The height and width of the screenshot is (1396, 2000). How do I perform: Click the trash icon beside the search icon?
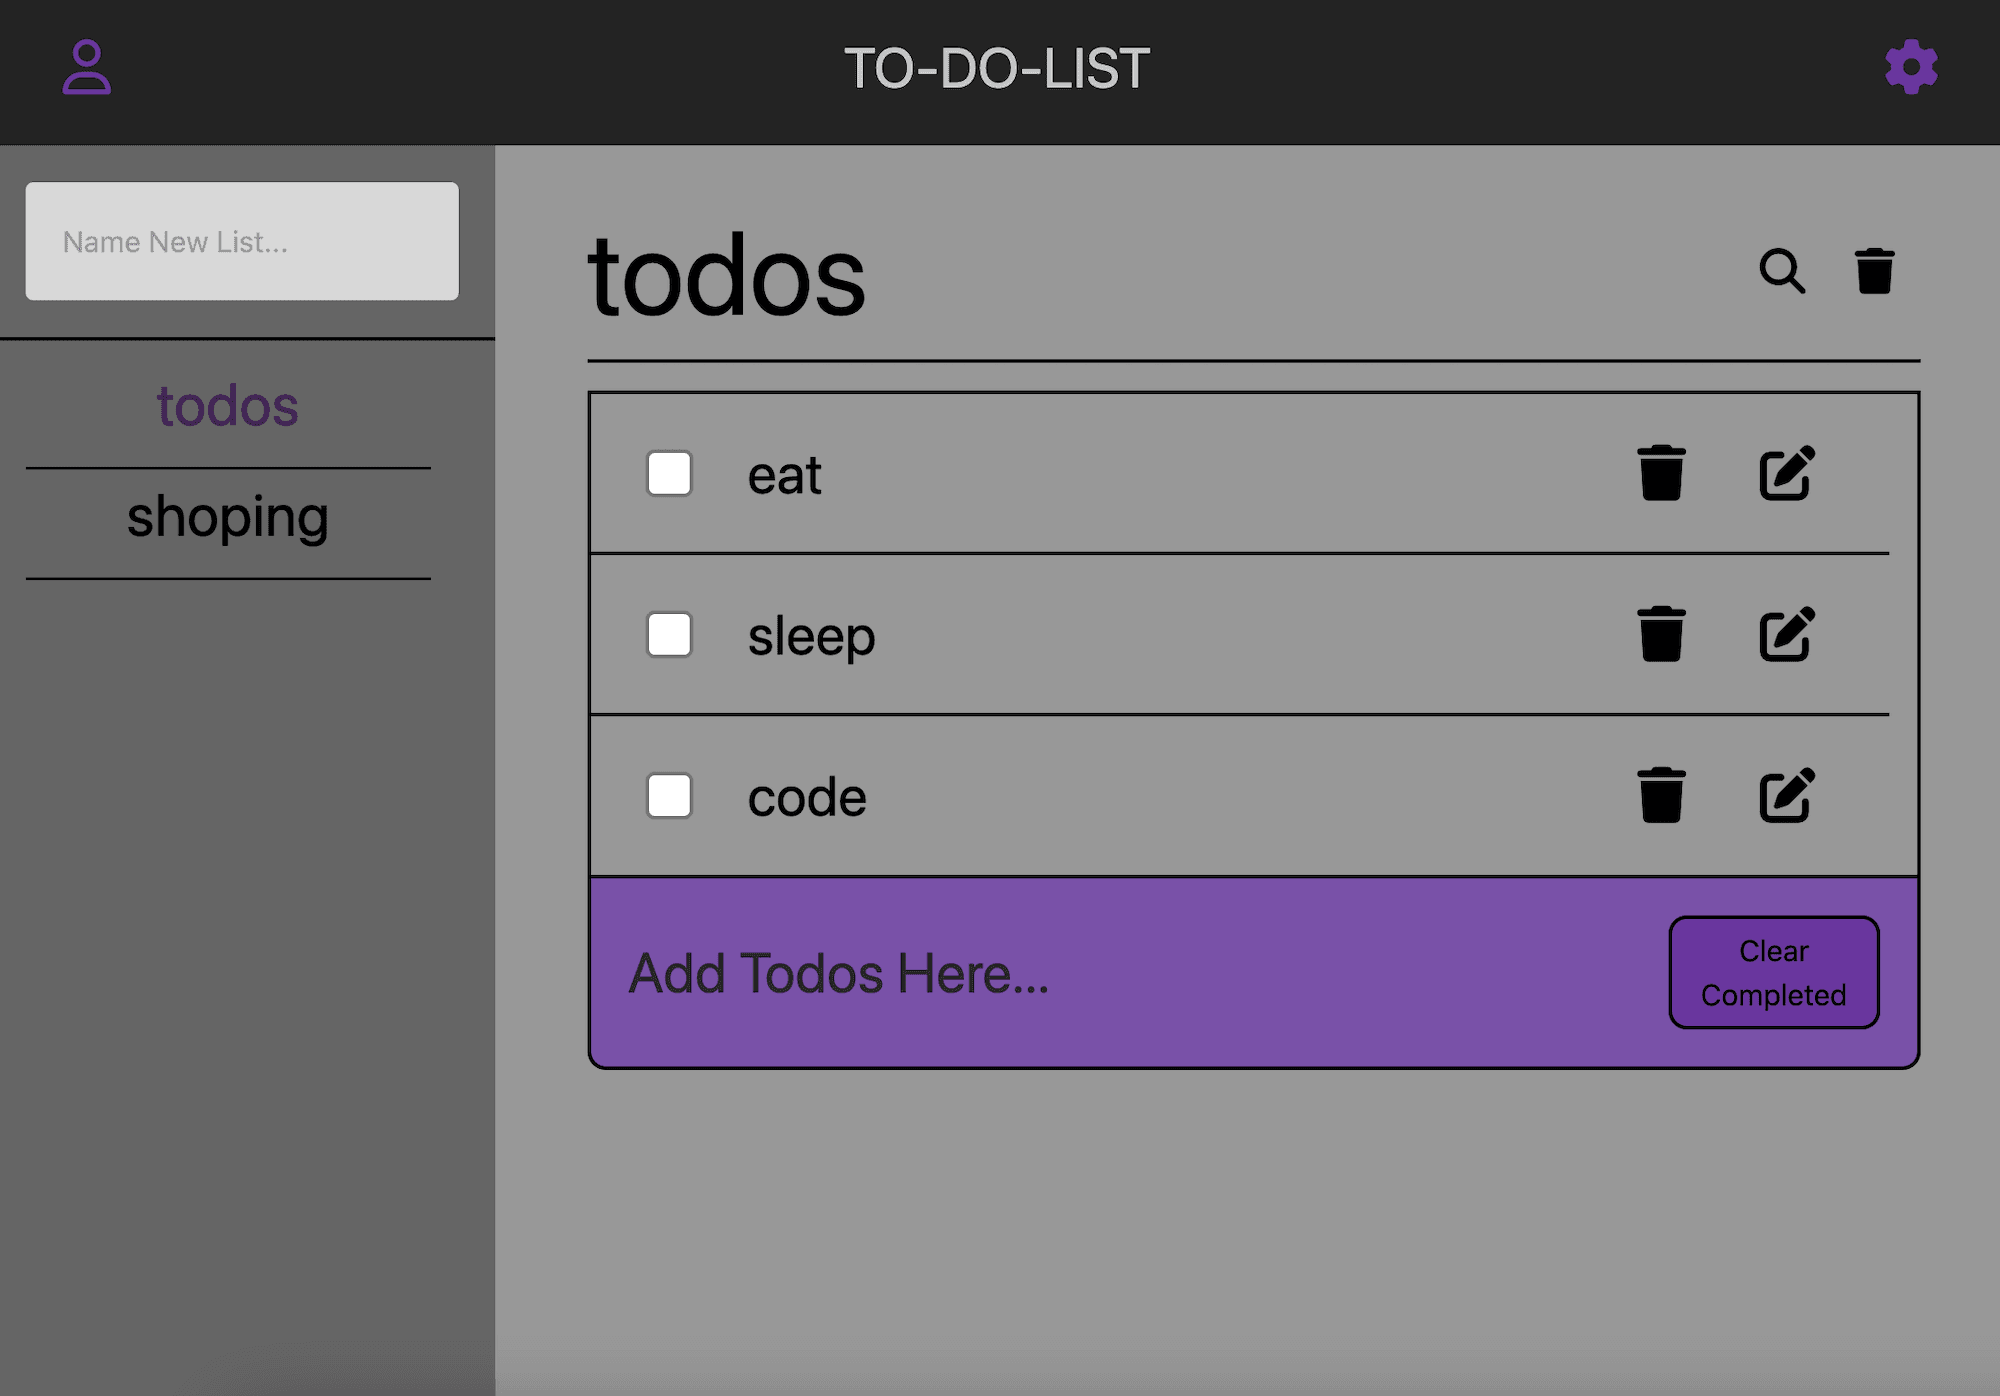coord(1874,271)
